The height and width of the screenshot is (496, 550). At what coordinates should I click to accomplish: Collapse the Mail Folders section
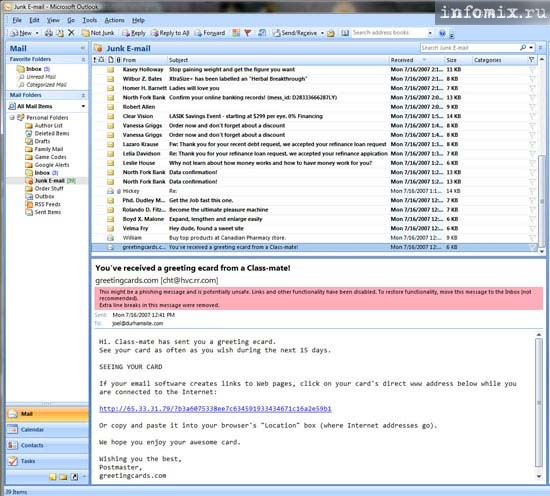[83, 95]
